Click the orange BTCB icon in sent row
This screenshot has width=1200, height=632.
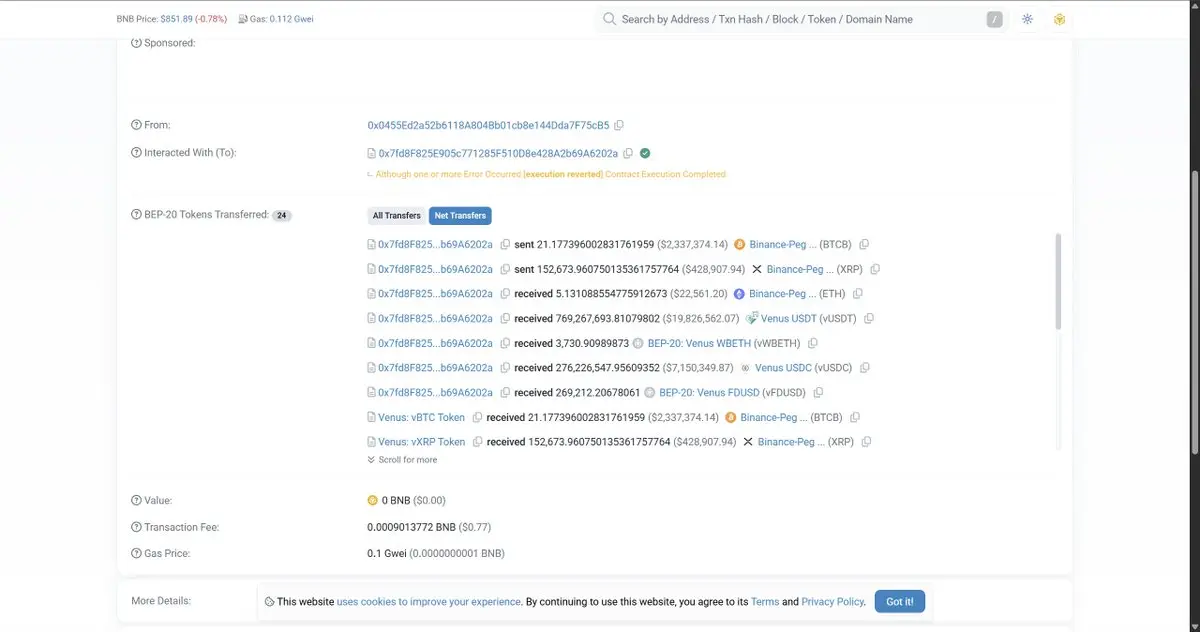pyautogui.click(x=739, y=244)
